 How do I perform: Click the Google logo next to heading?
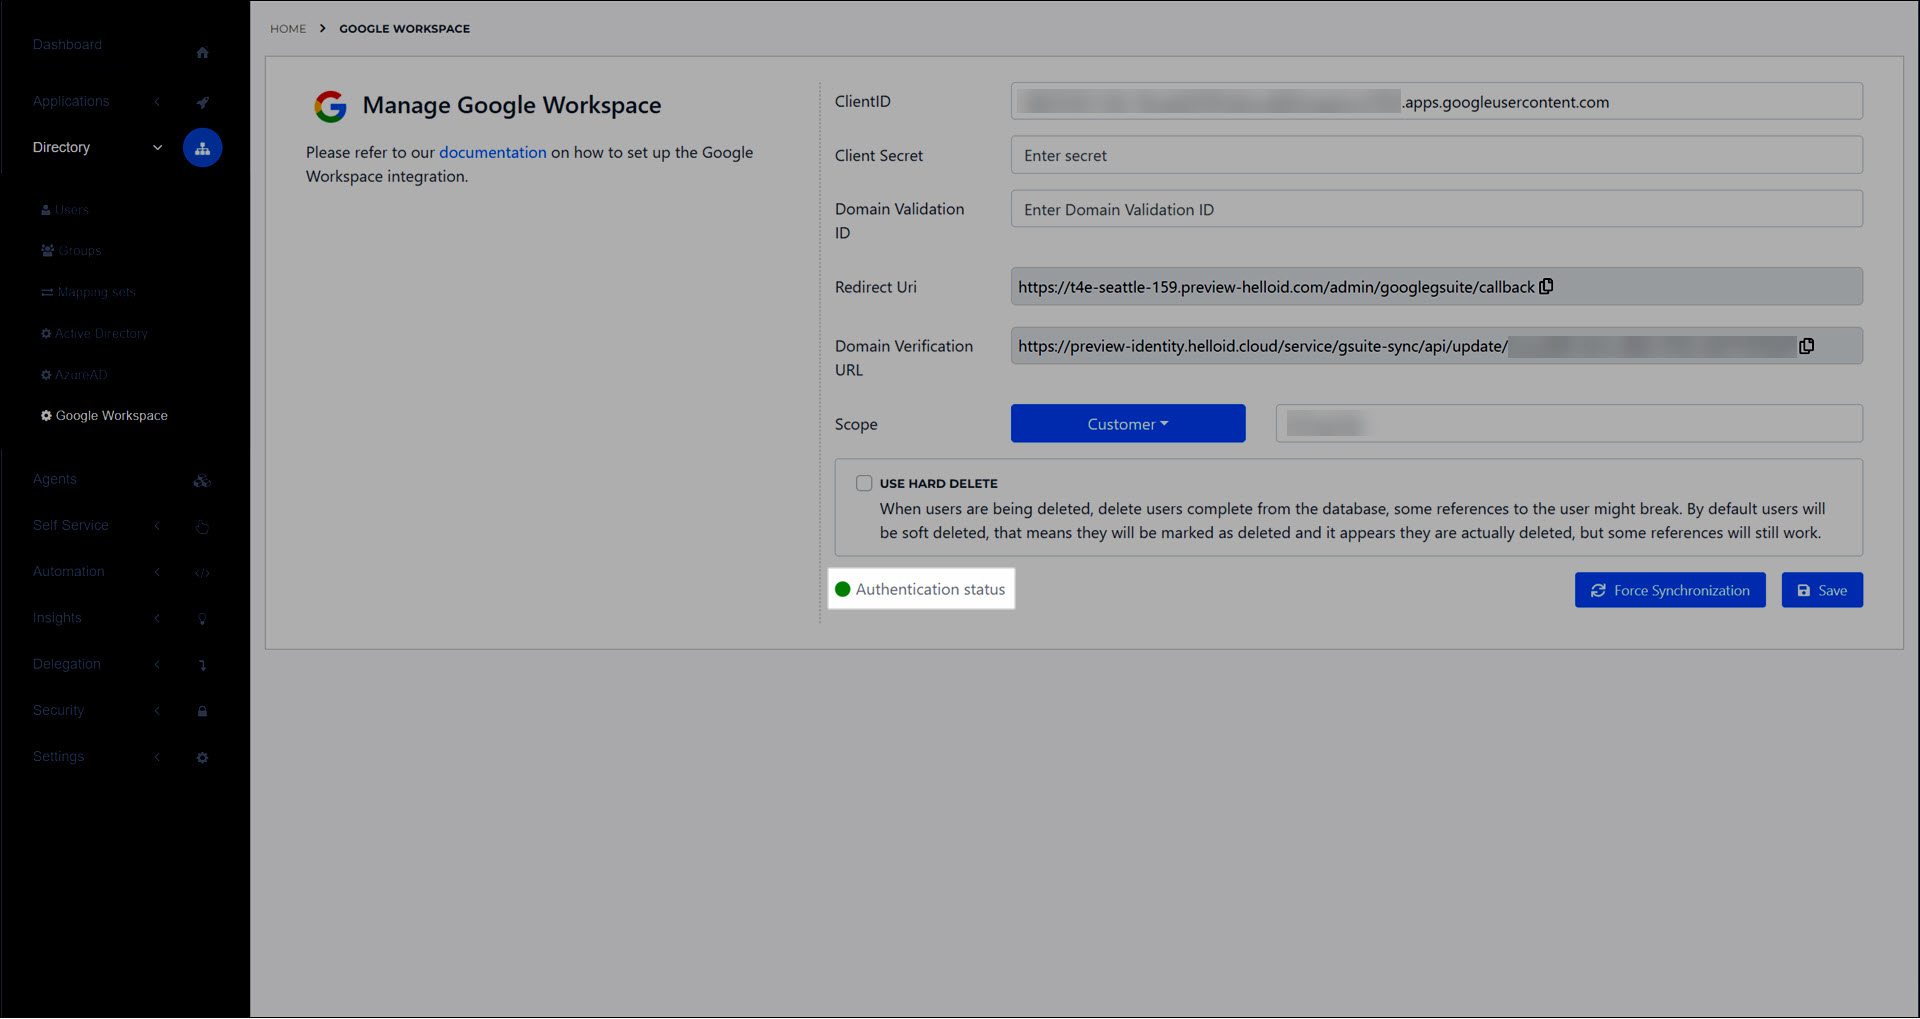pyautogui.click(x=330, y=106)
